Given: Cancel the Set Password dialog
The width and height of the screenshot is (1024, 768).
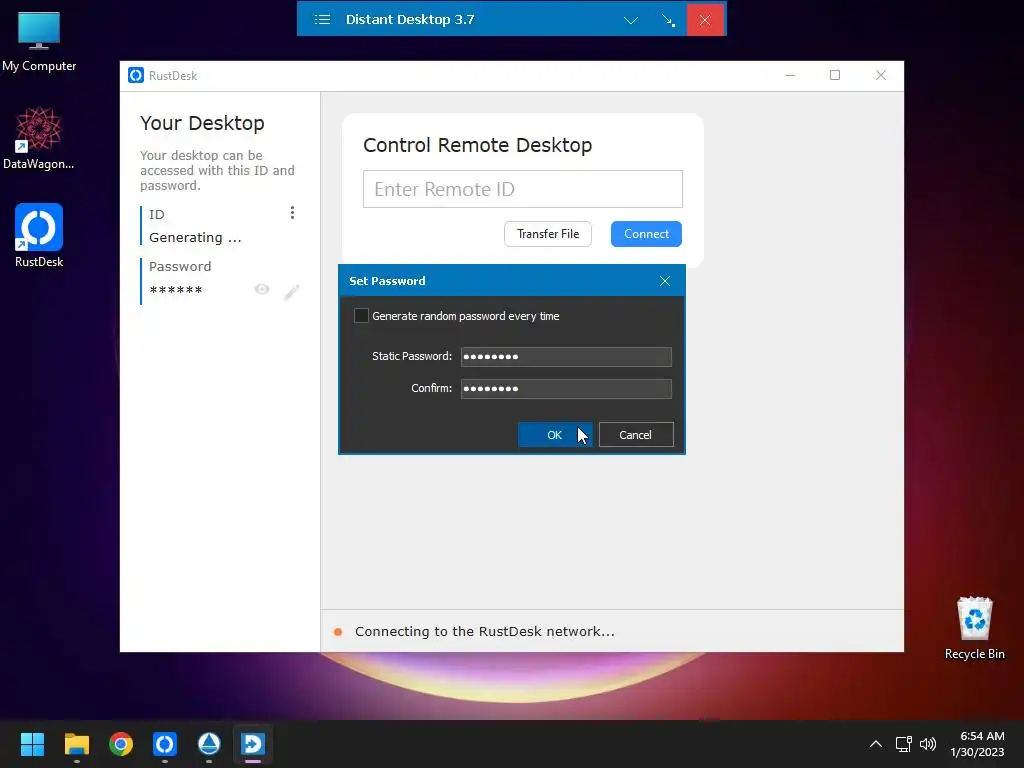Looking at the screenshot, I should pyautogui.click(x=635, y=435).
